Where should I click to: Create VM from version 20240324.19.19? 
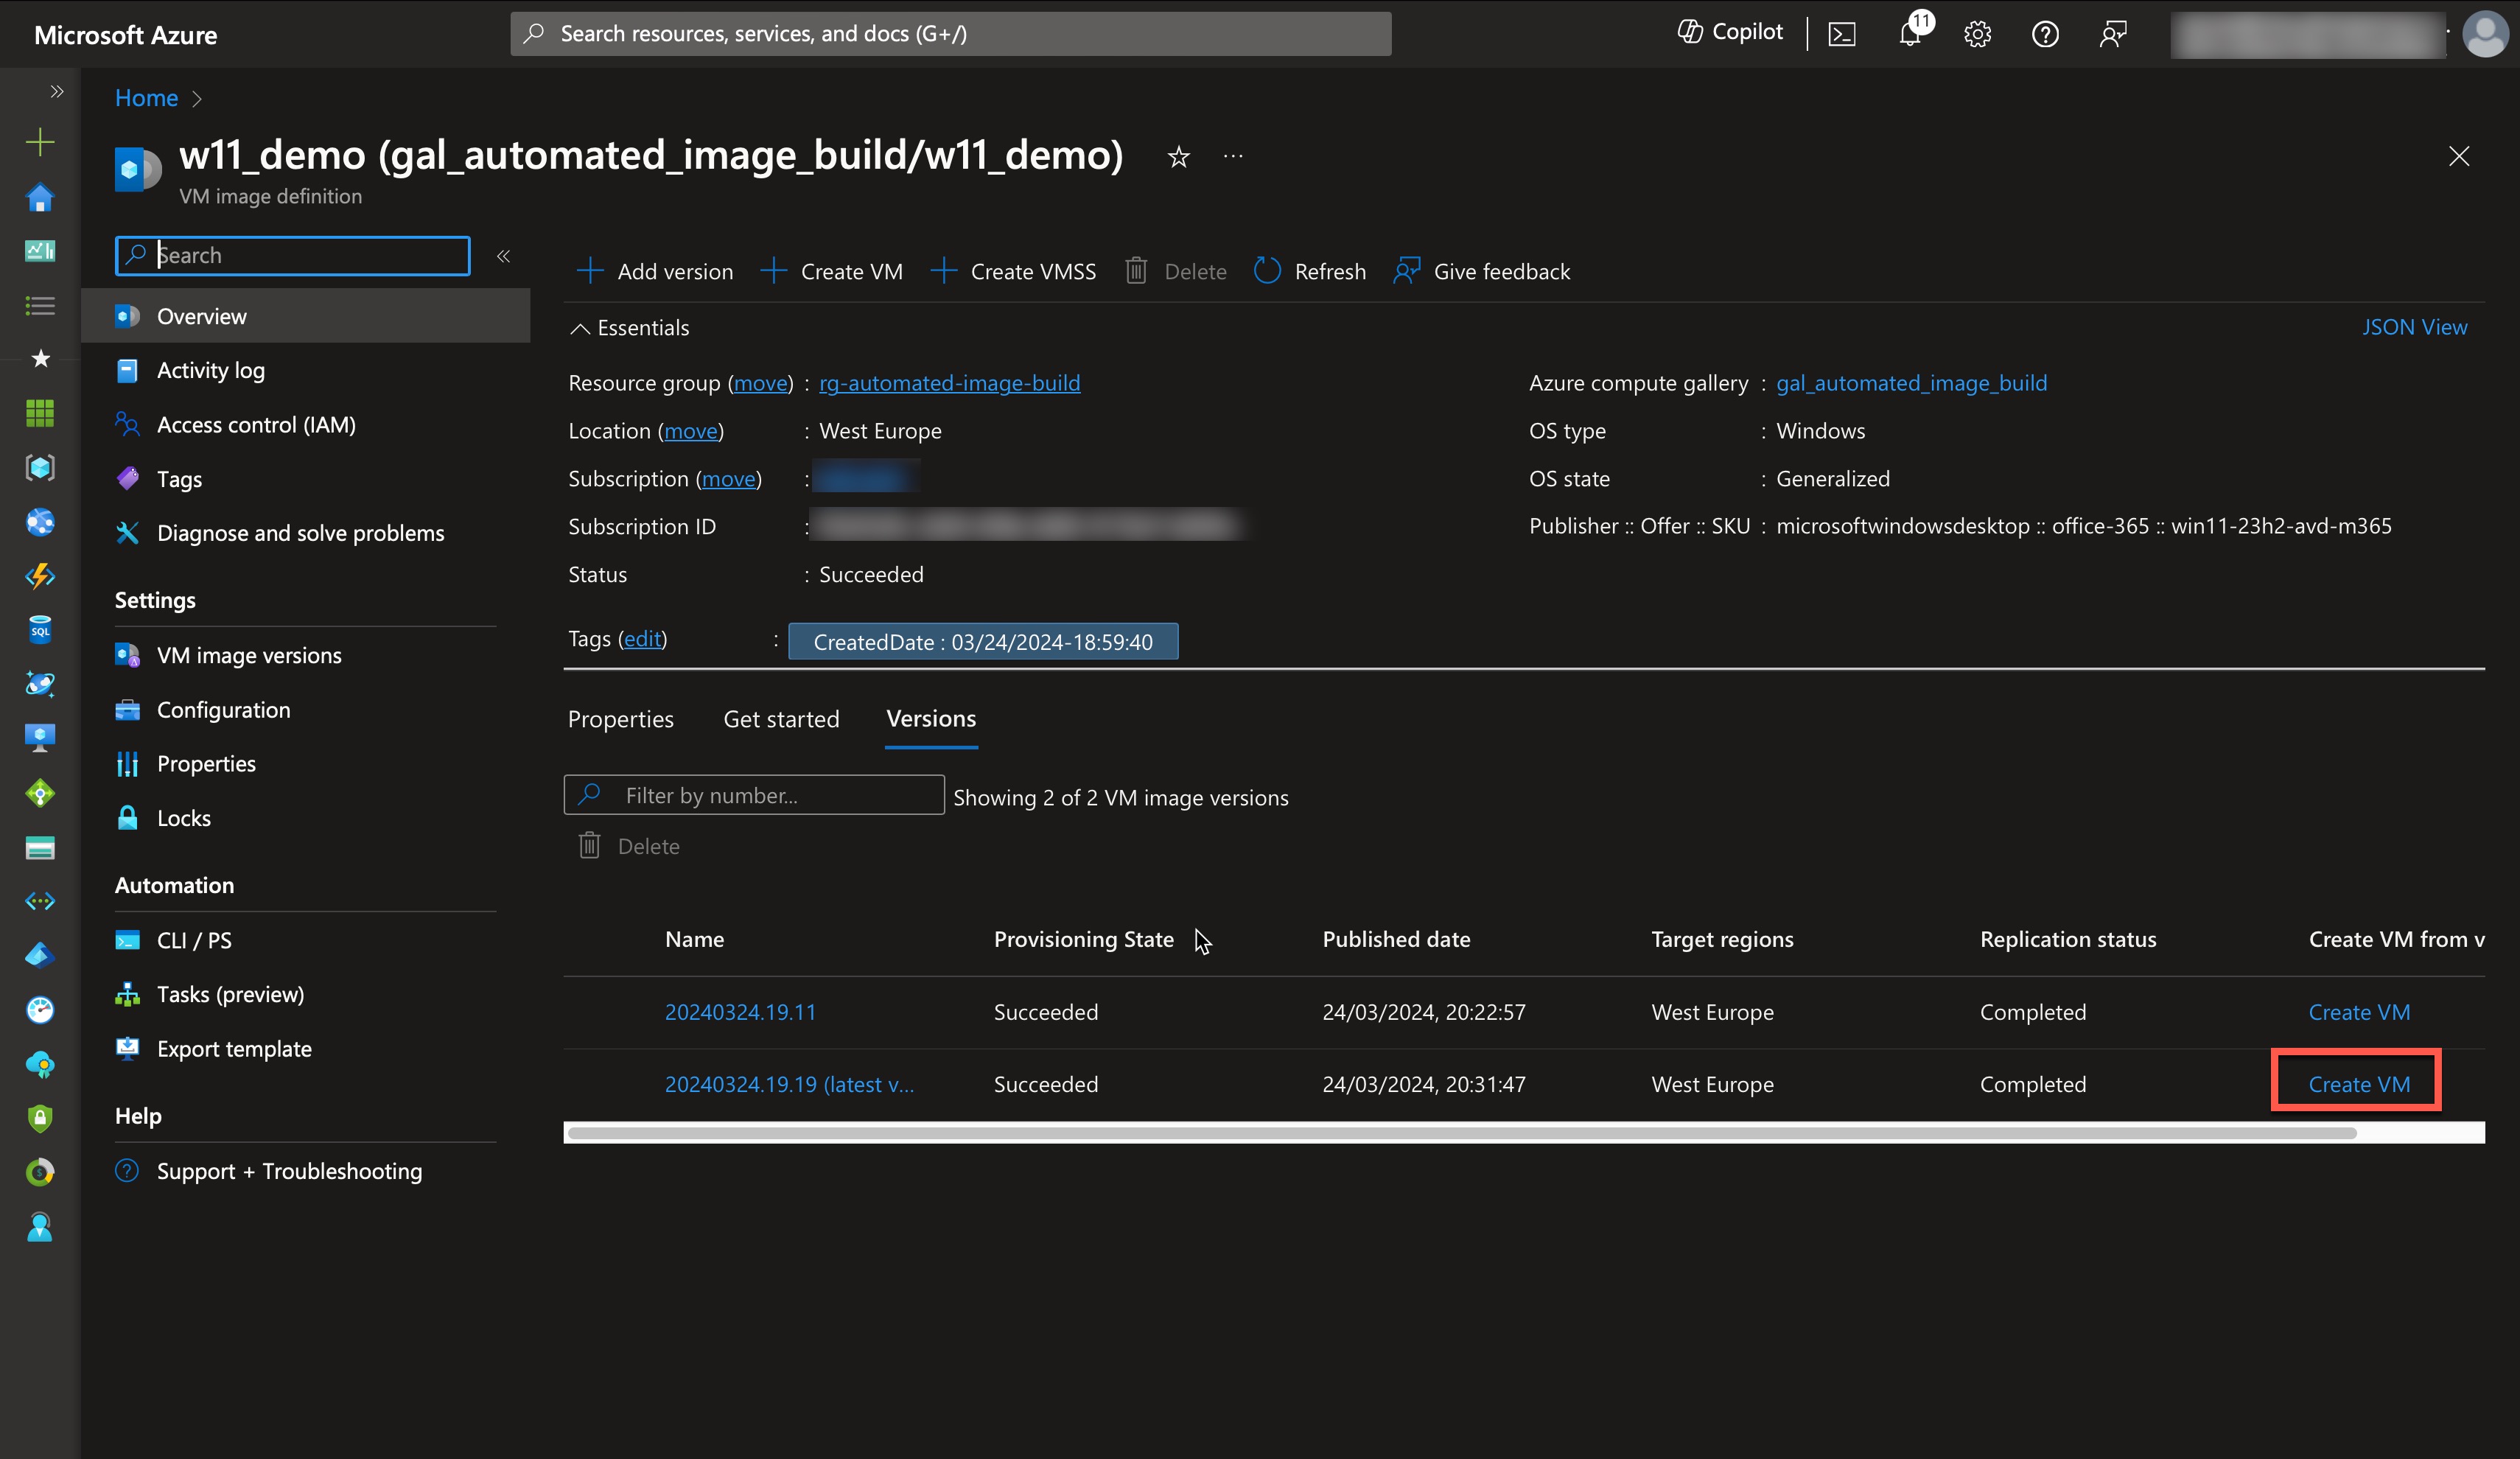tap(2359, 1084)
